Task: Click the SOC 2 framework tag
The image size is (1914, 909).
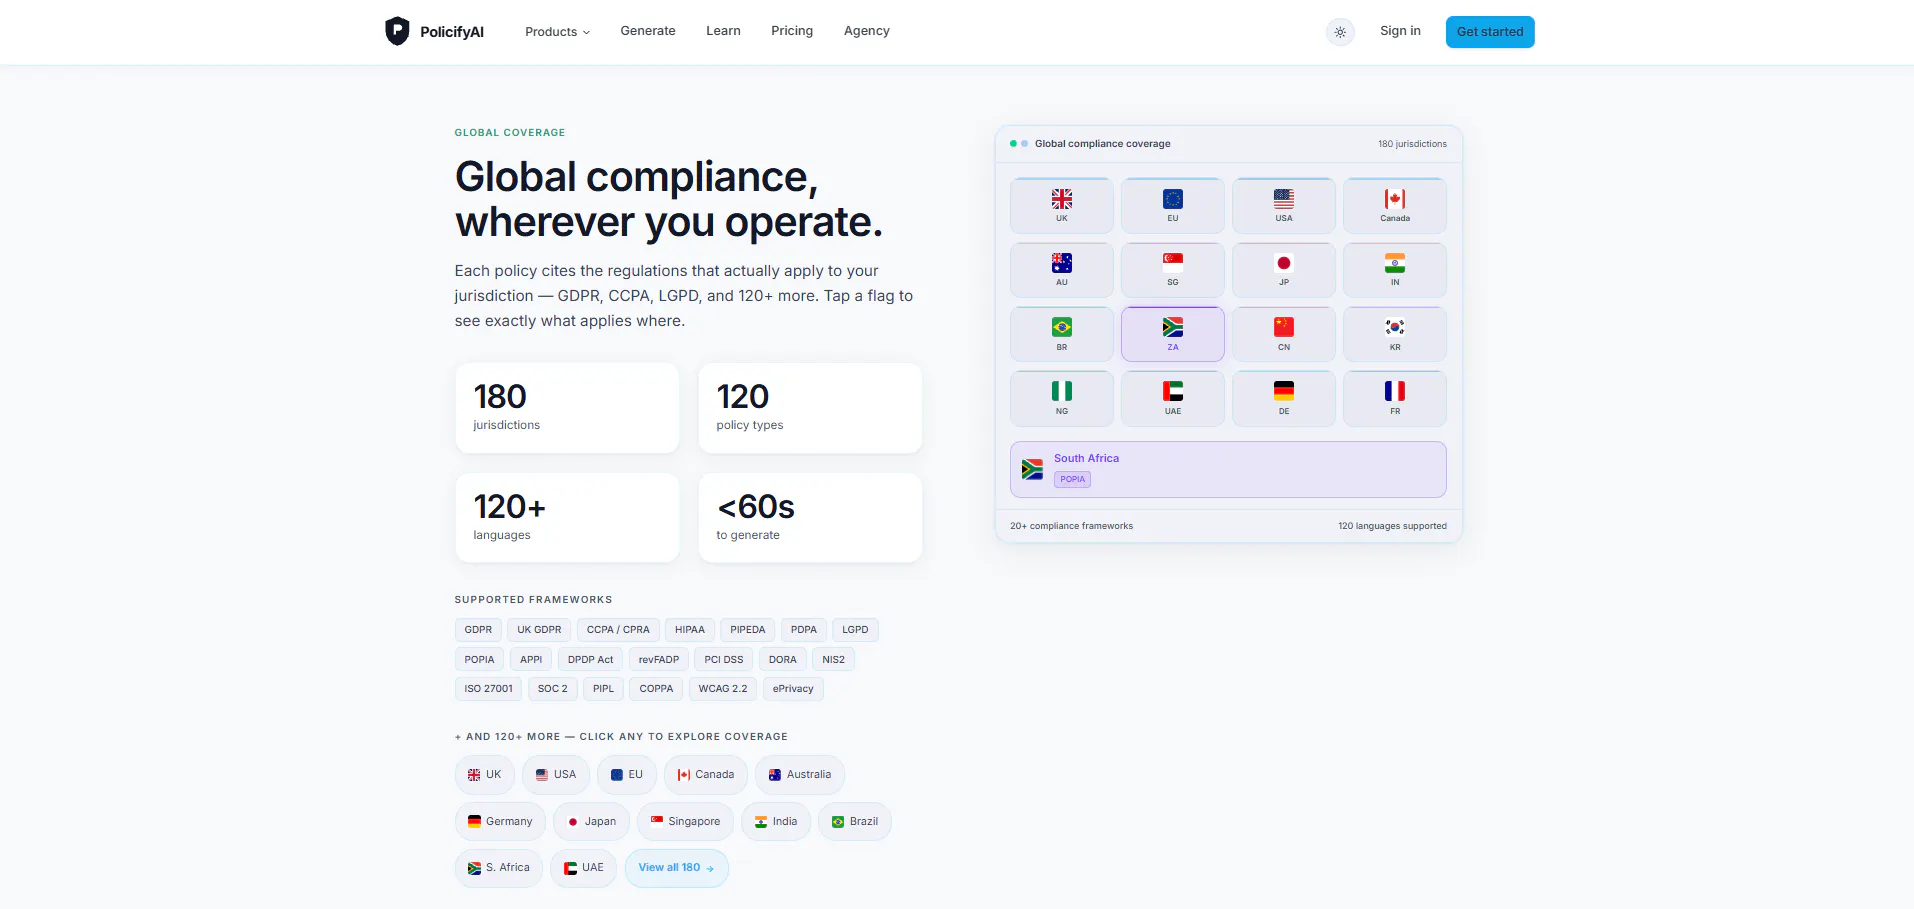Action: tap(553, 689)
